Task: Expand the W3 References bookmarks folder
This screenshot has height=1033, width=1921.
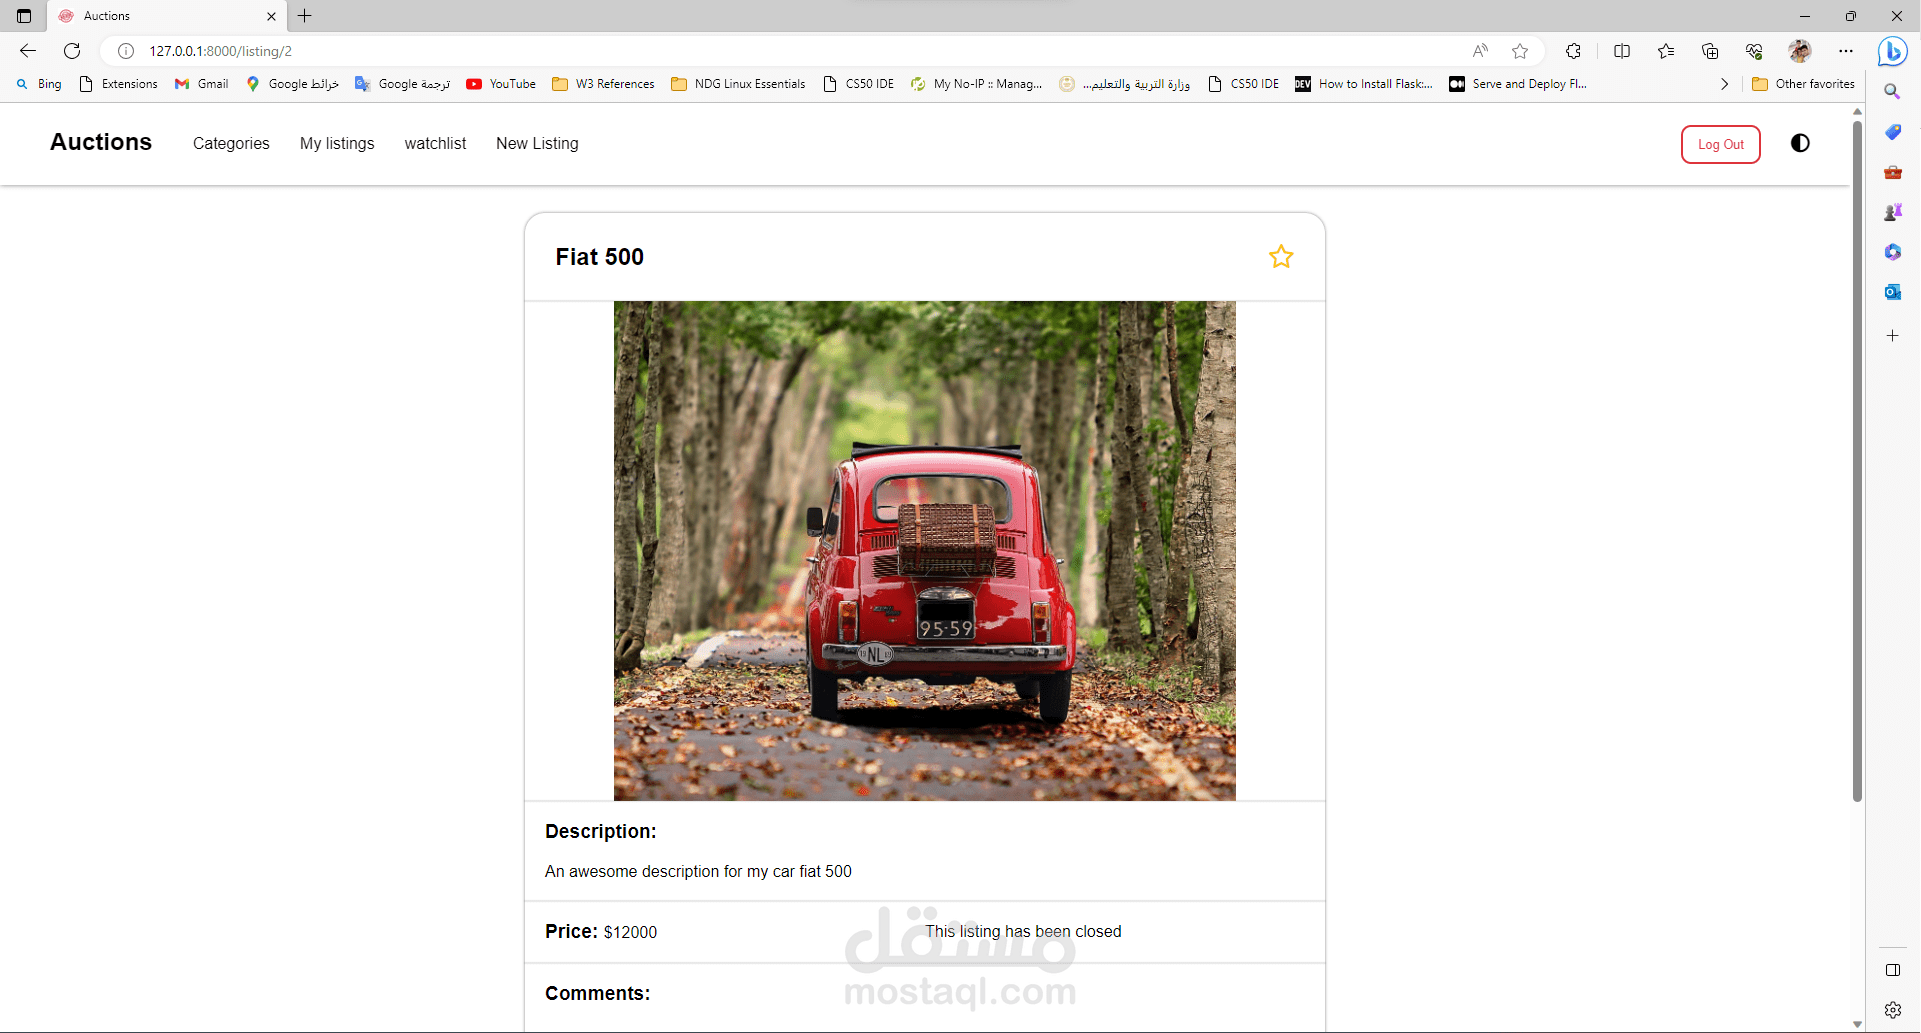Action: point(604,84)
